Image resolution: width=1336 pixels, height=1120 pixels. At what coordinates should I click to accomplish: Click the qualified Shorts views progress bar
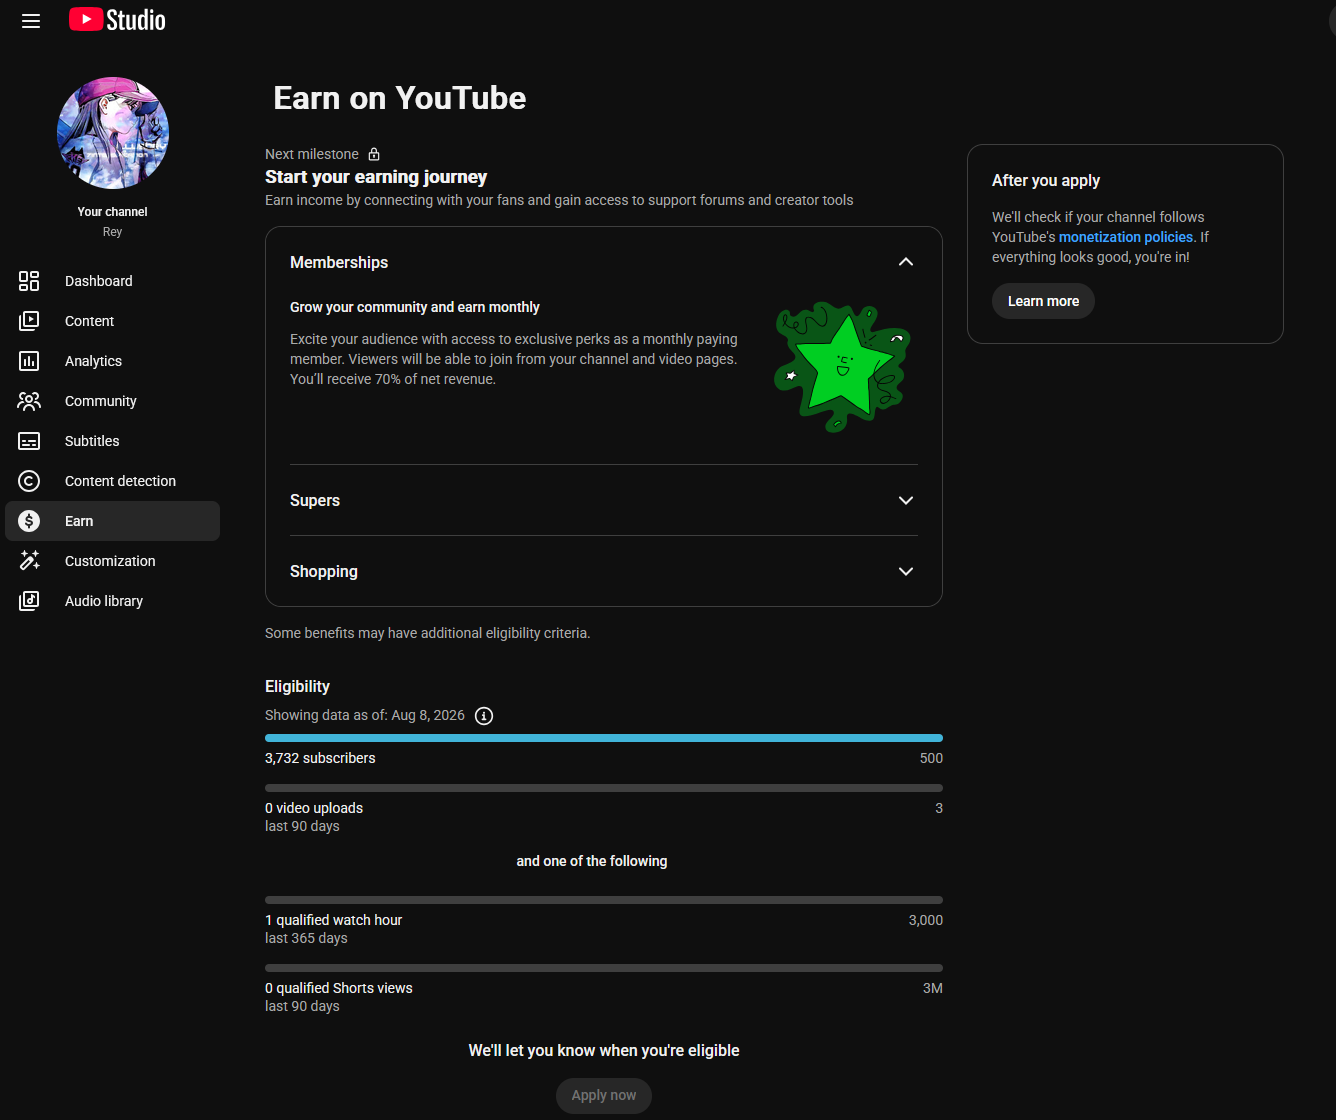point(604,968)
